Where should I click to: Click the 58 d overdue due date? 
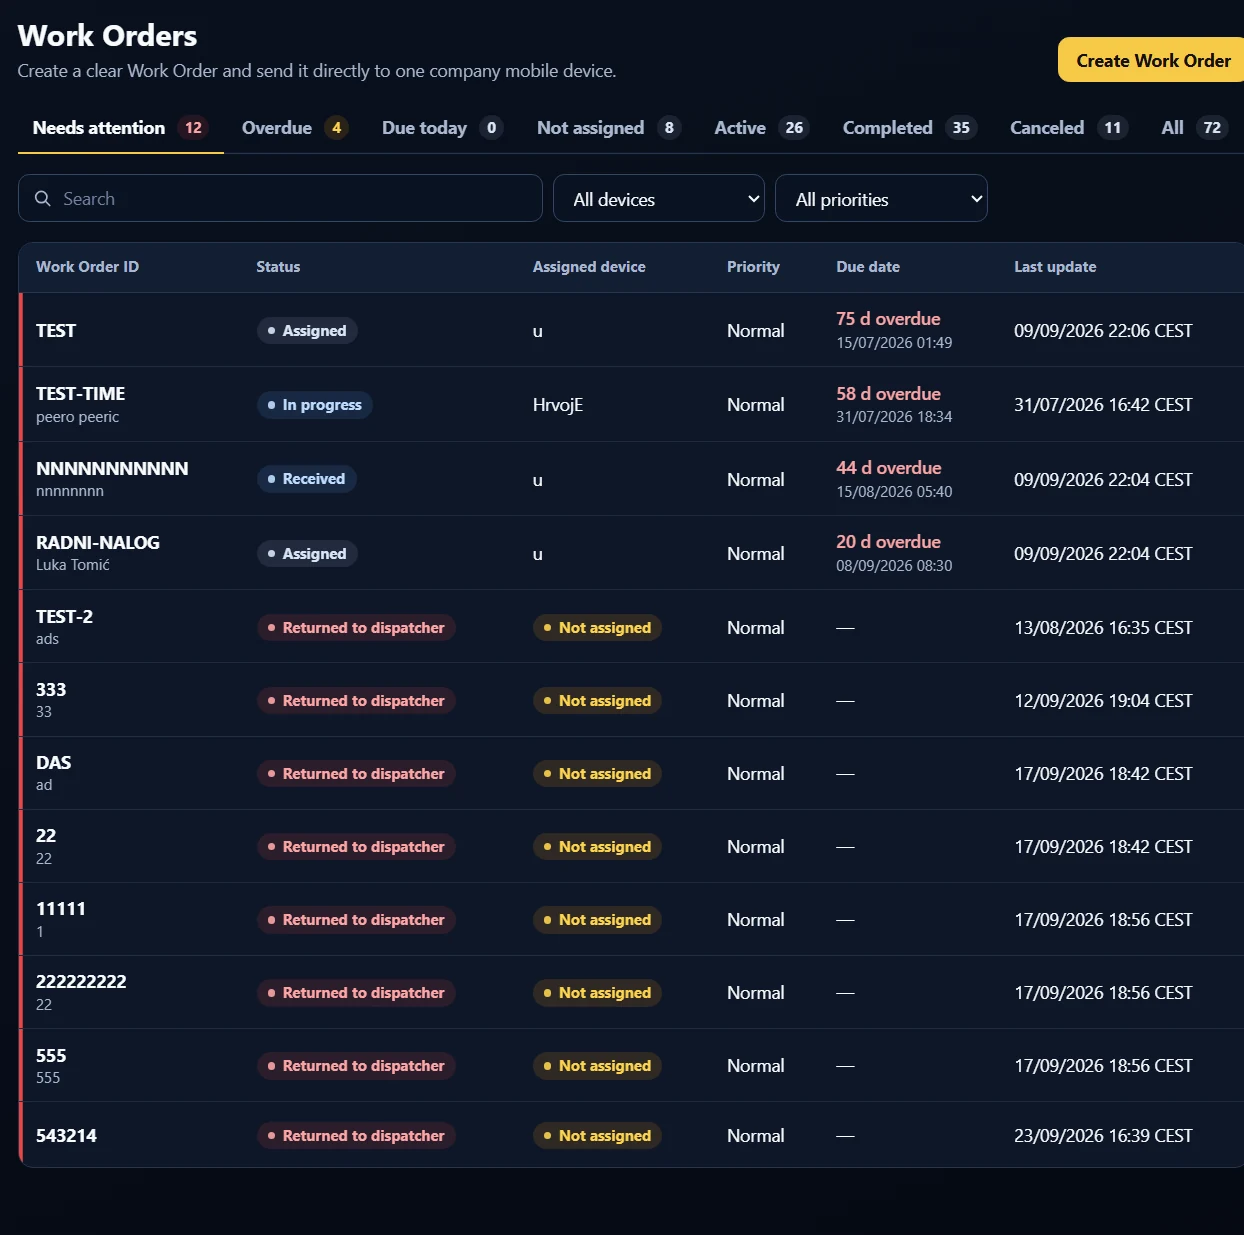point(888,394)
